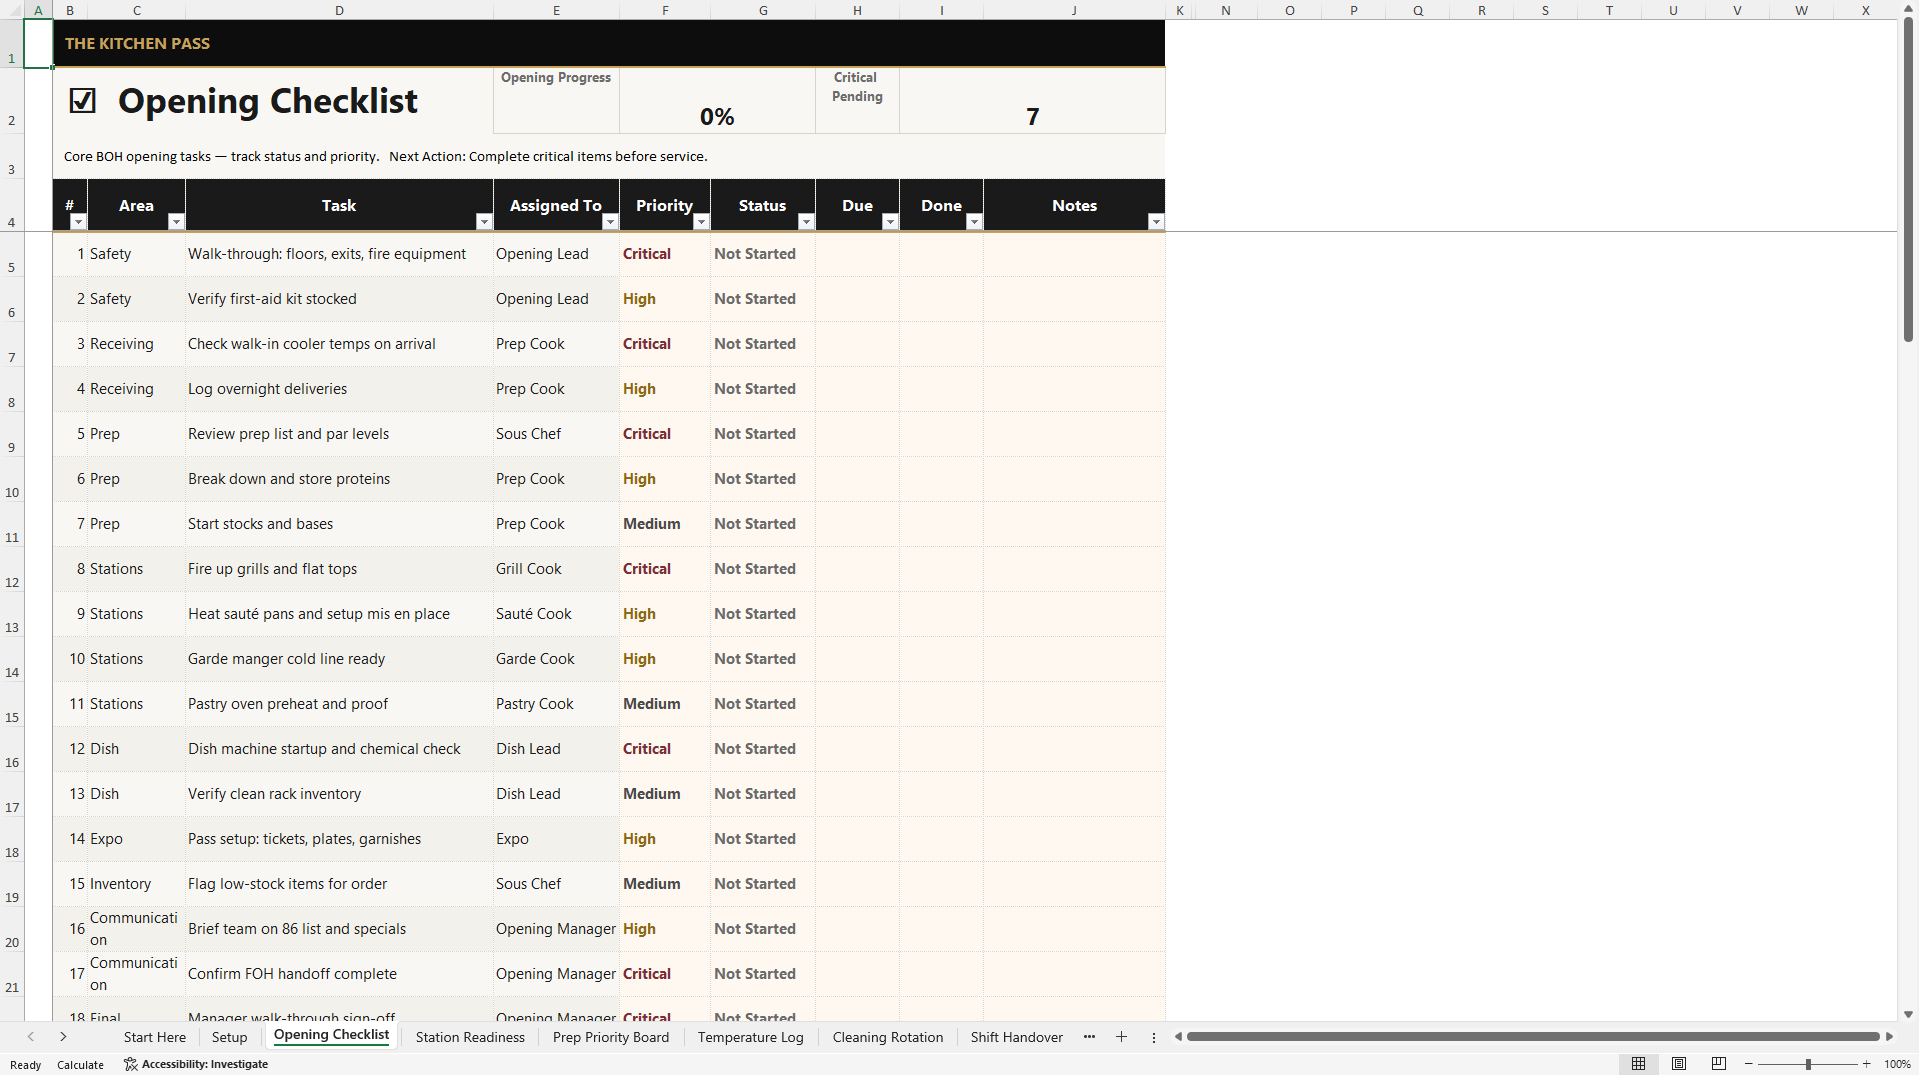Click the vertical scroll up arrow

[x=1908, y=8]
